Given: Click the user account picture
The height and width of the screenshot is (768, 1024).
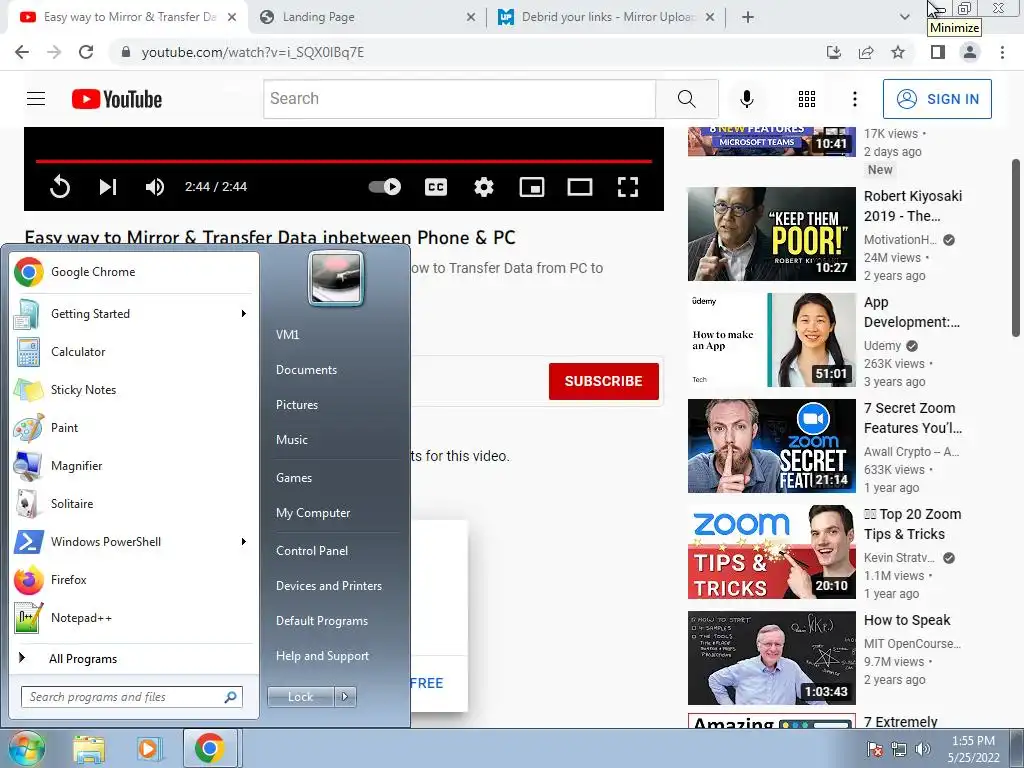Looking at the screenshot, I should (336, 278).
